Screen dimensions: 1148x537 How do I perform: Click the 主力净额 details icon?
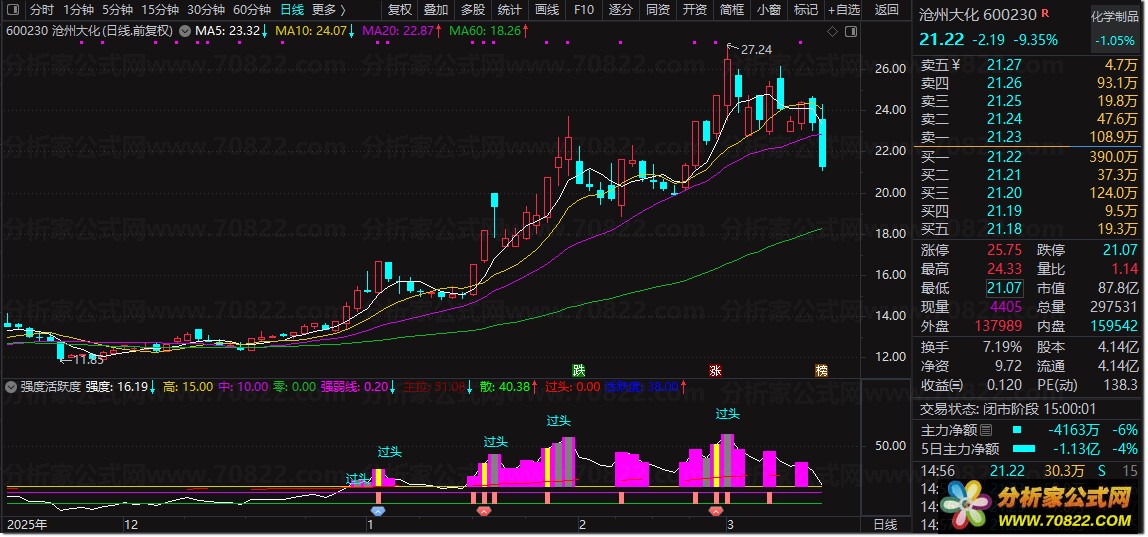coord(985,430)
